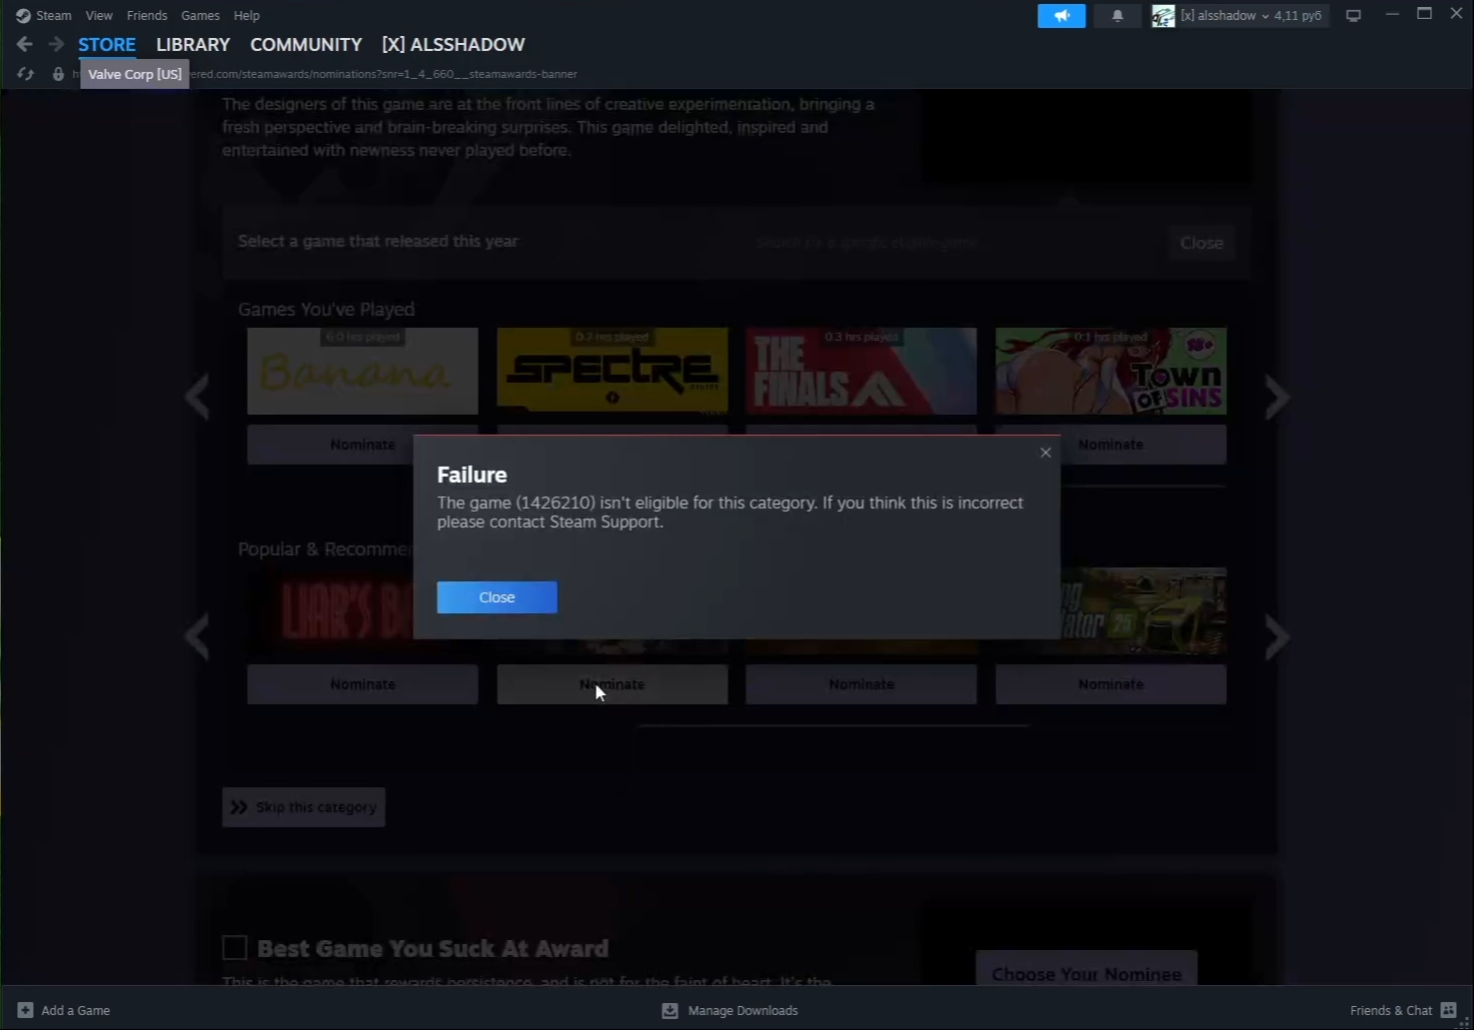Open the notifications bell
Screen dimensions: 1474x1030
tap(1117, 16)
